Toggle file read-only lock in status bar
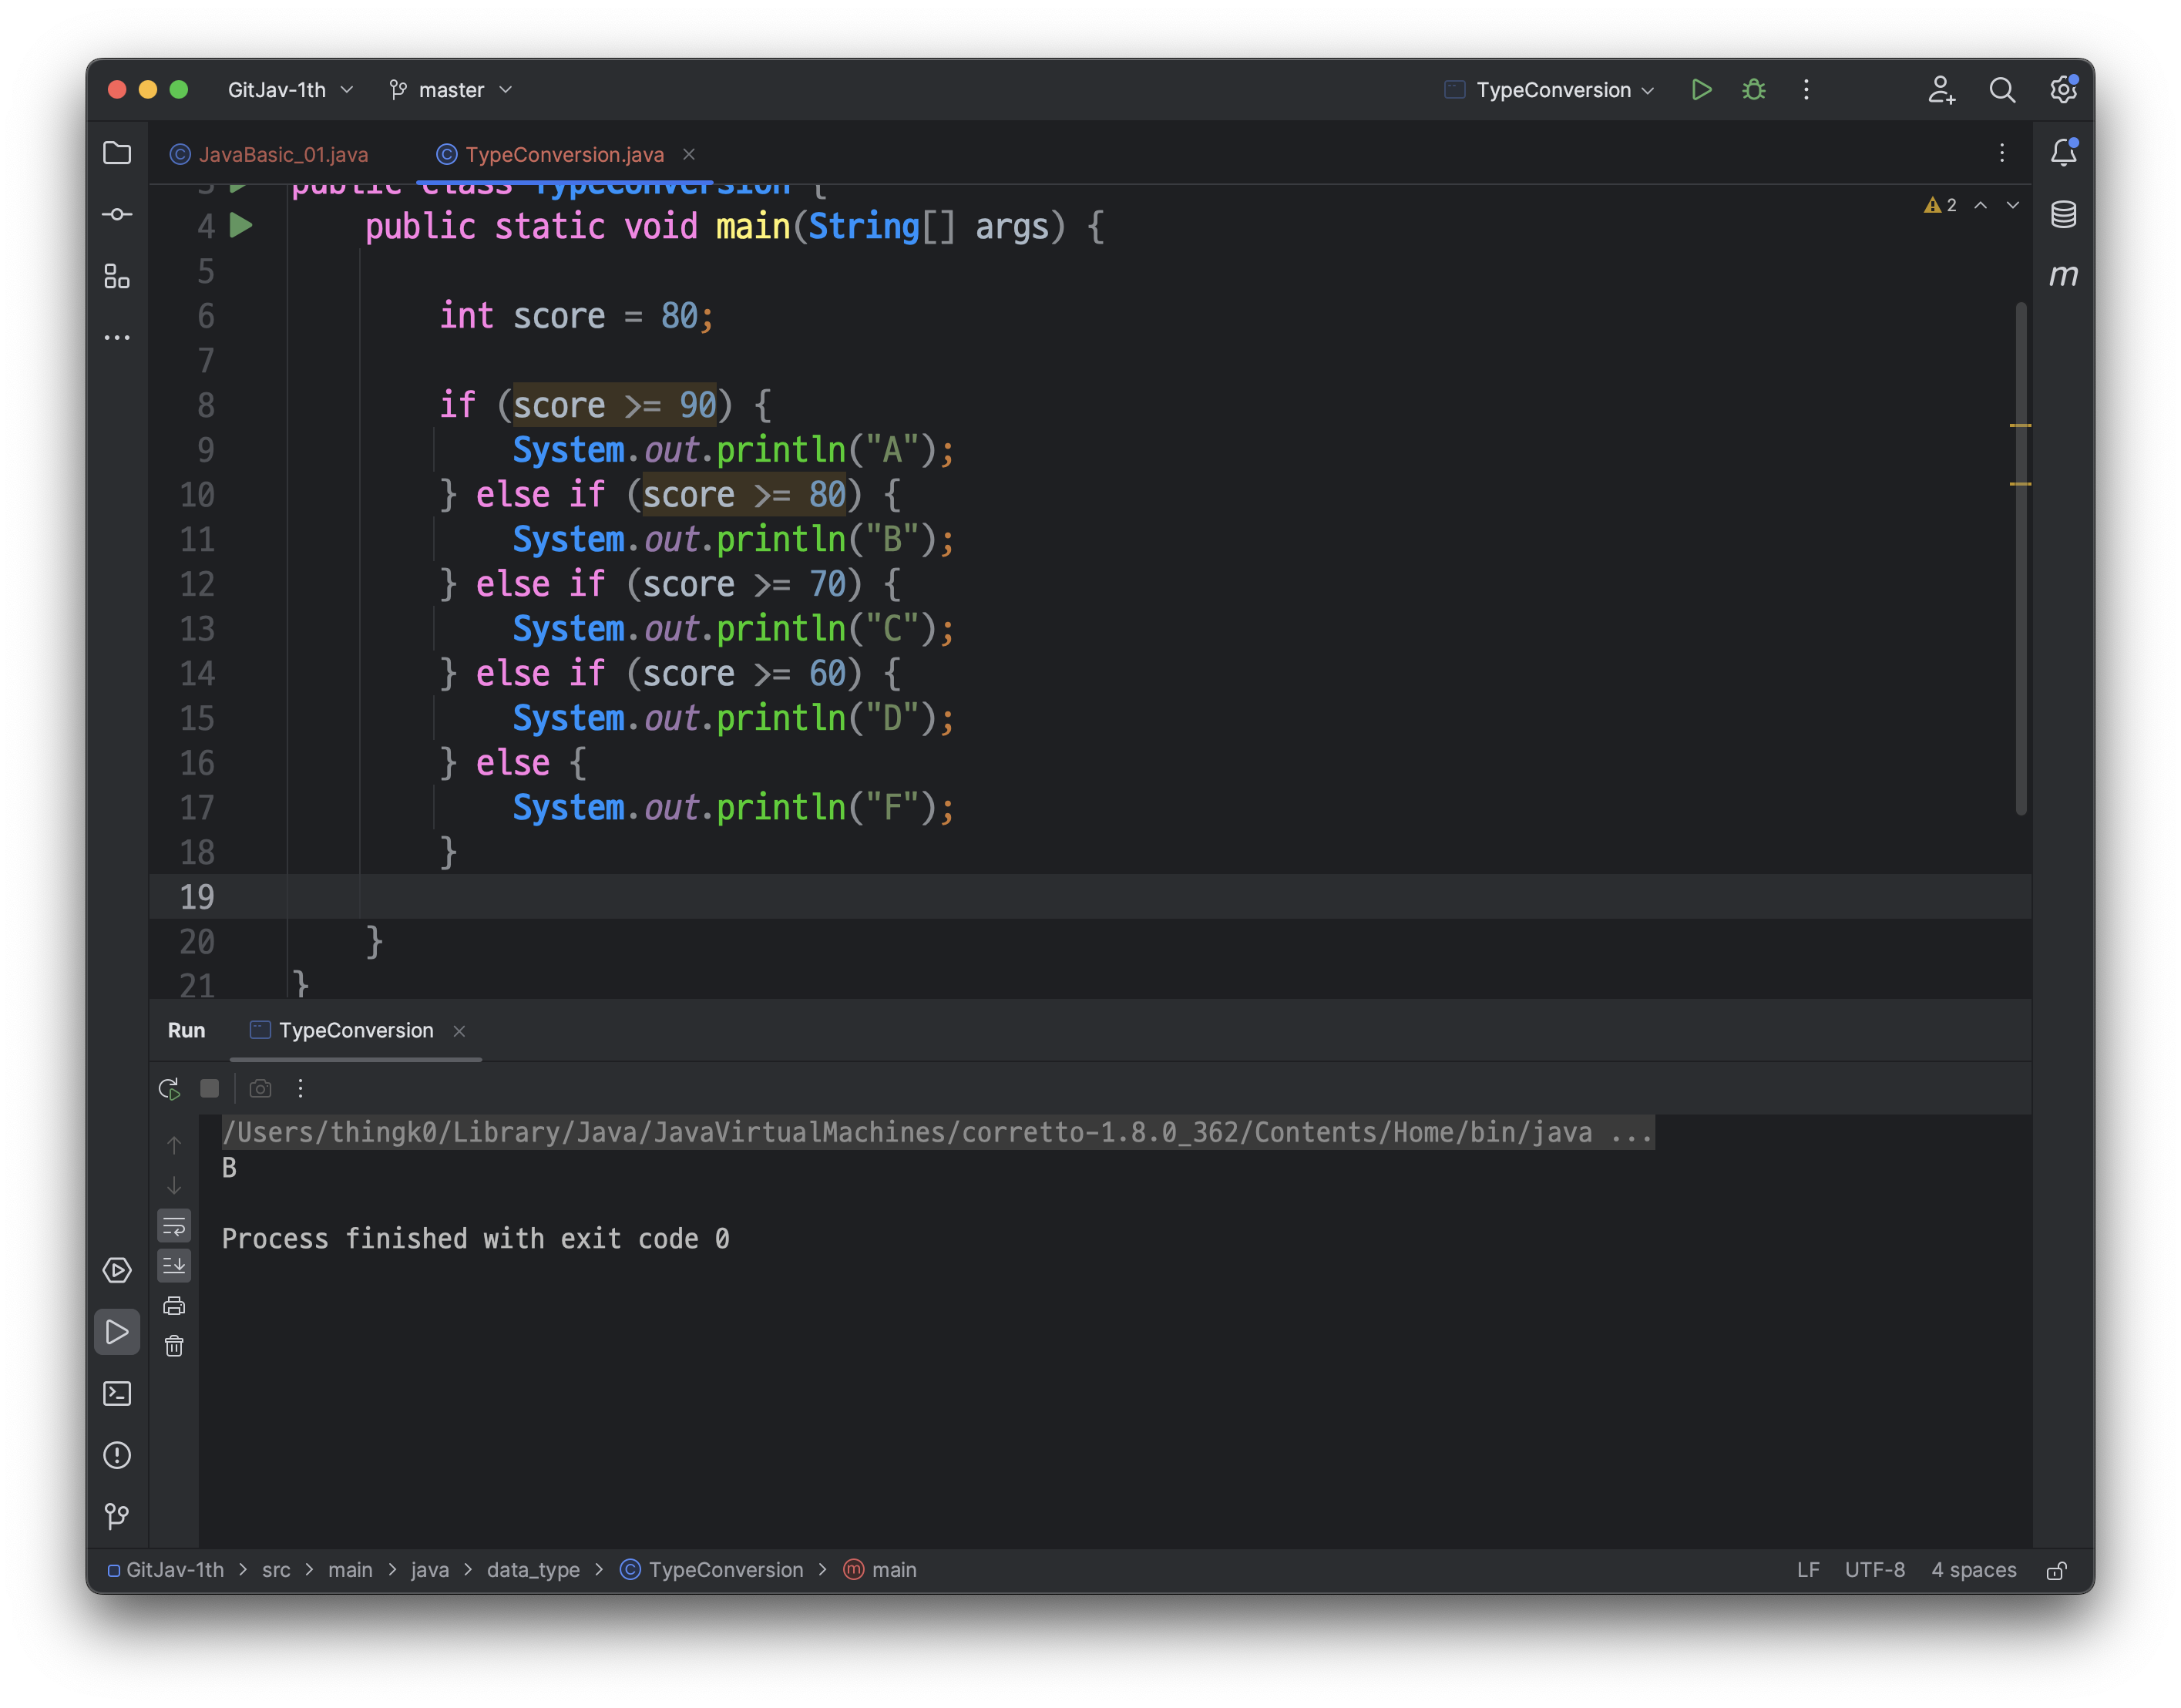This screenshot has width=2181, height=1708. (2056, 1570)
